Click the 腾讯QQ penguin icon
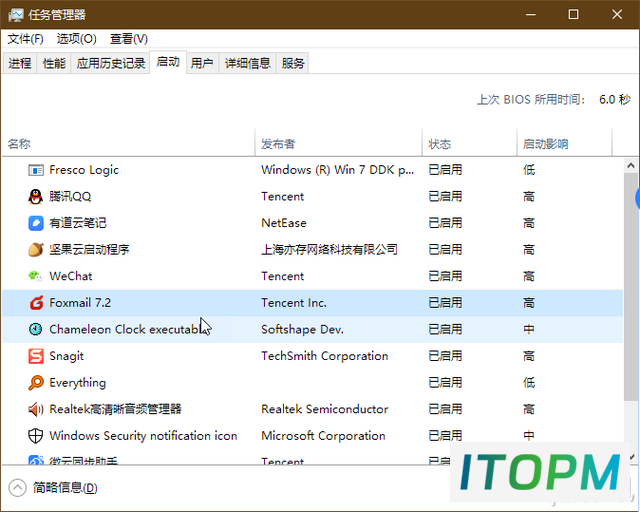Image resolution: width=640 pixels, height=512 pixels. [x=36, y=196]
